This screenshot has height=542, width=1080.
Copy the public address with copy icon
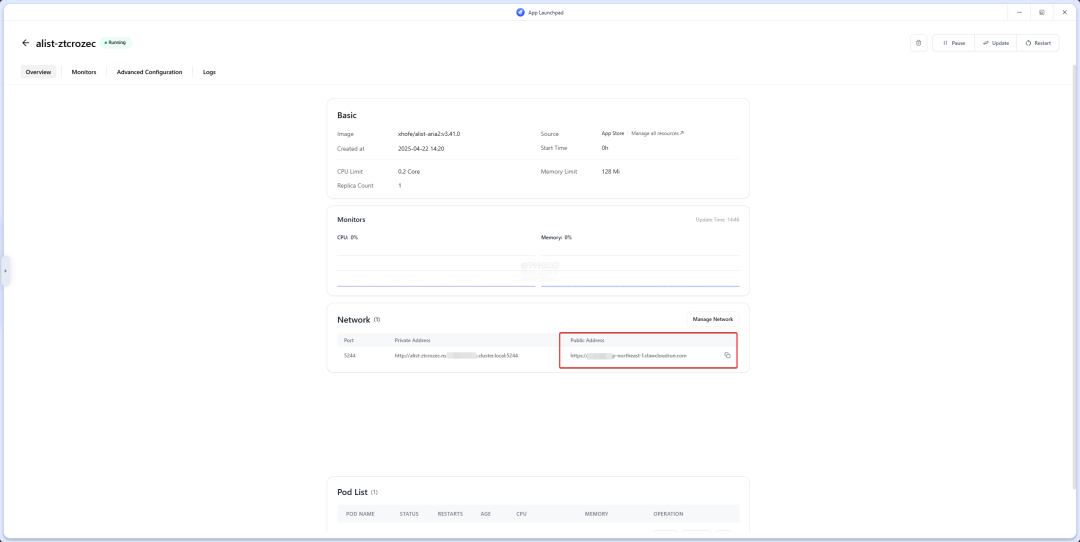(727, 355)
